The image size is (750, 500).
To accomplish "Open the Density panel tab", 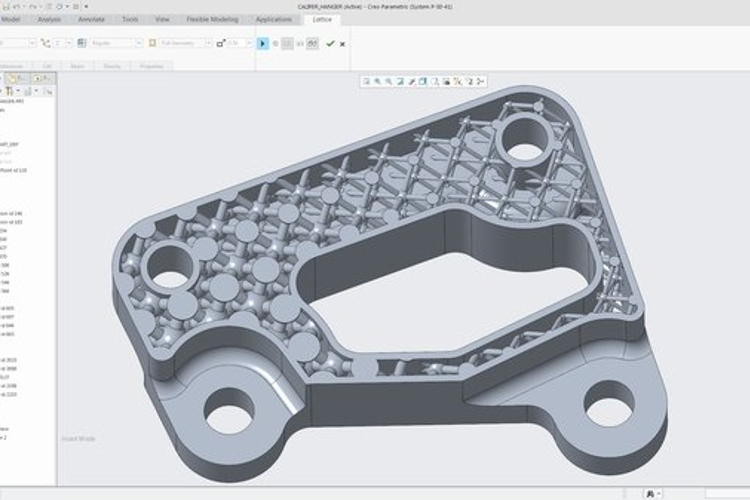I will (x=114, y=66).
